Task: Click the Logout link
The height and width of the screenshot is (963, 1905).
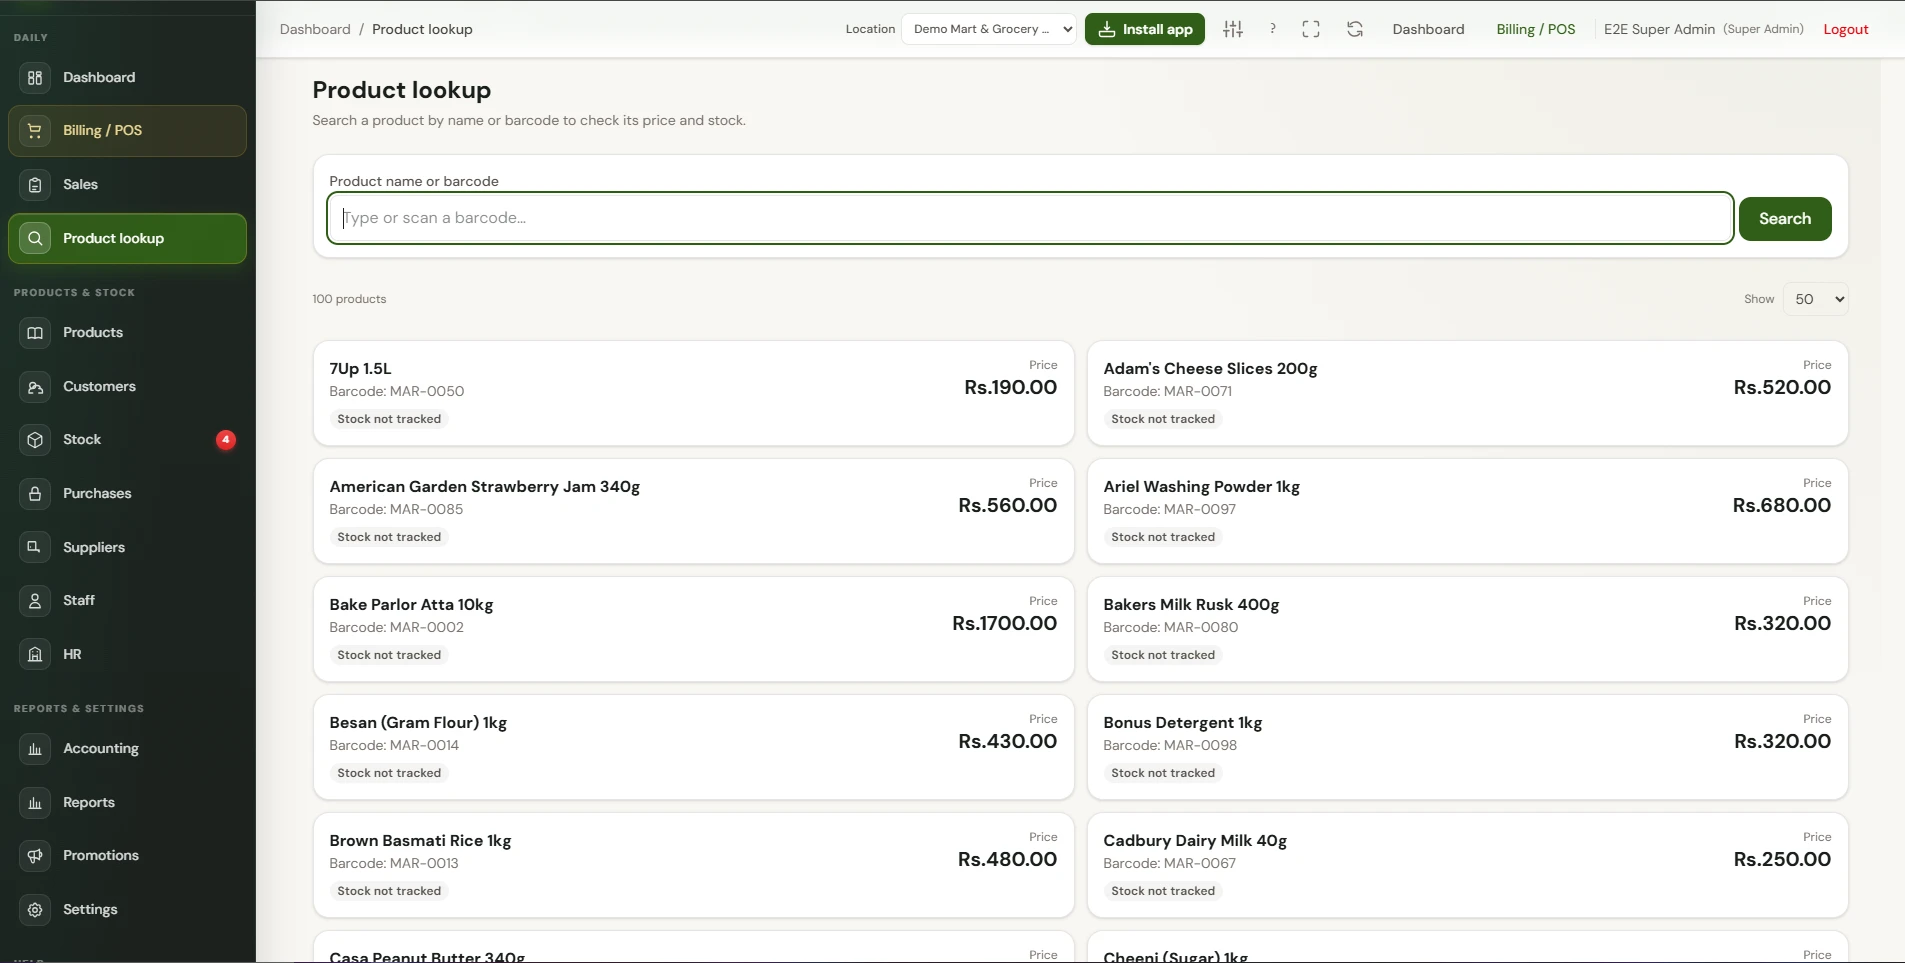Action: [x=1846, y=29]
